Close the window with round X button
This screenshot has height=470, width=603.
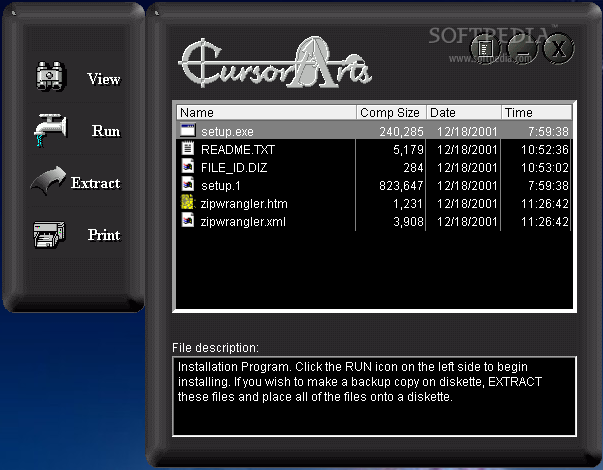(559, 48)
